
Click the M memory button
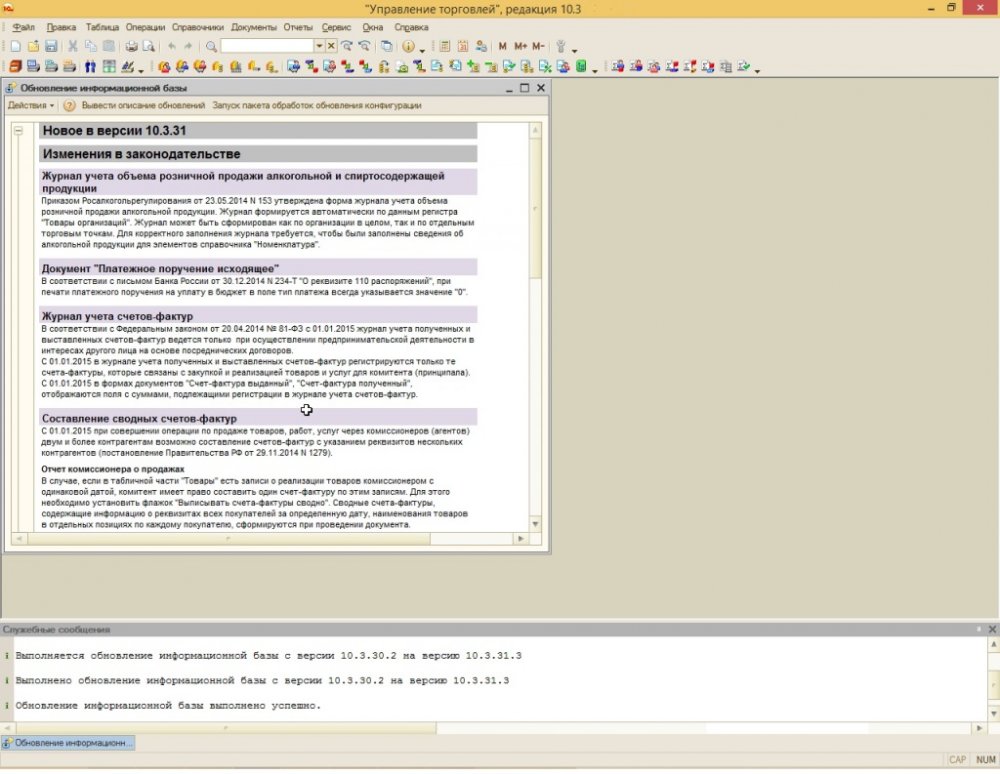(503, 46)
